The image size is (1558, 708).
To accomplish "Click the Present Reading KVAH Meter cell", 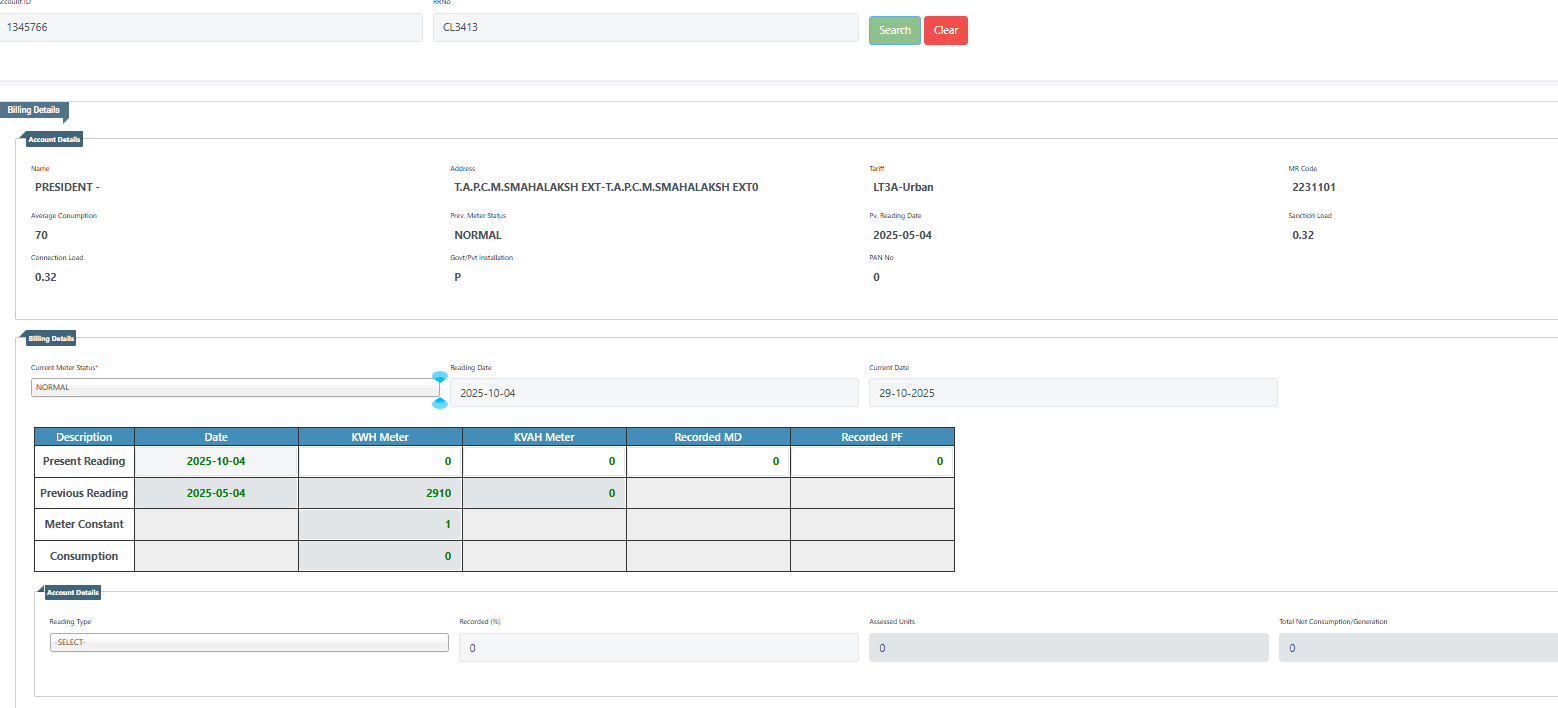I will click(x=544, y=461).
